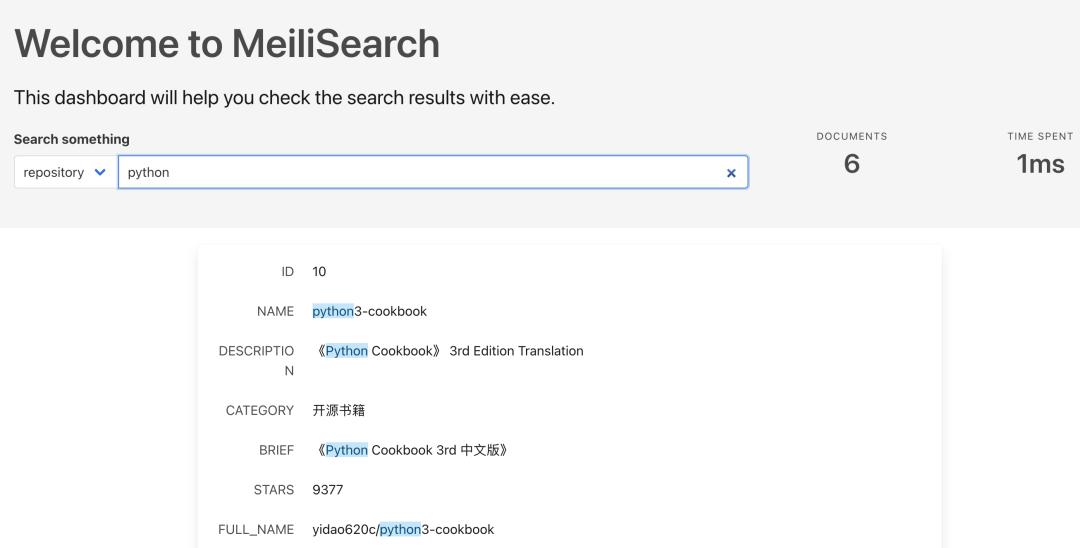Screen dimensions: 1080x548
Task: Clear the search box with the X icon
Action: pos(731,173)
